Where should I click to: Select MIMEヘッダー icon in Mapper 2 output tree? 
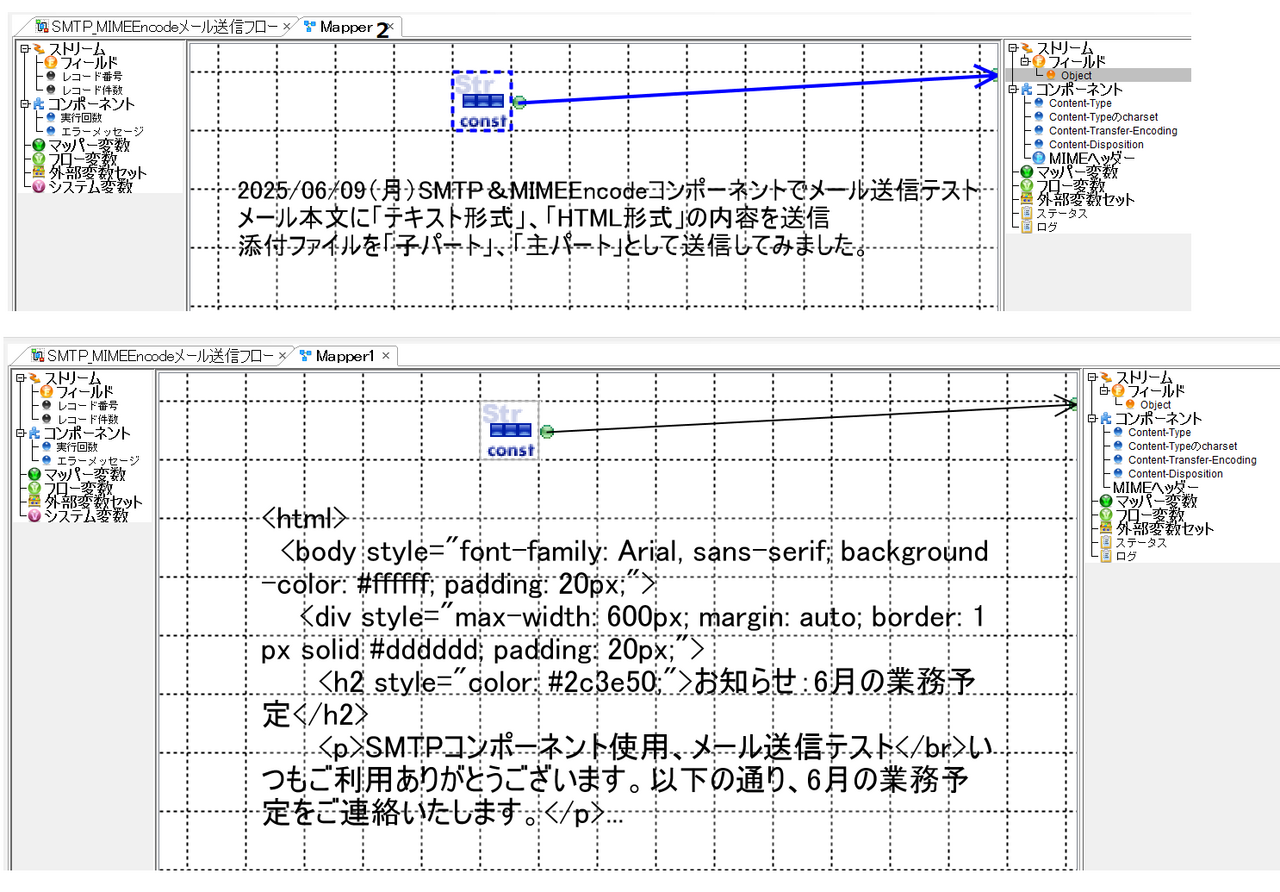coord(1039,158)
